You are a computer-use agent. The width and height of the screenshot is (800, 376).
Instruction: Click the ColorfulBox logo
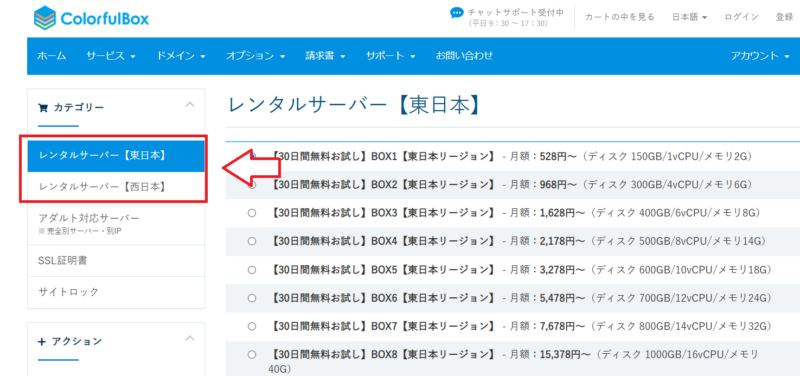pyautogui.click(x=91, y=18)
